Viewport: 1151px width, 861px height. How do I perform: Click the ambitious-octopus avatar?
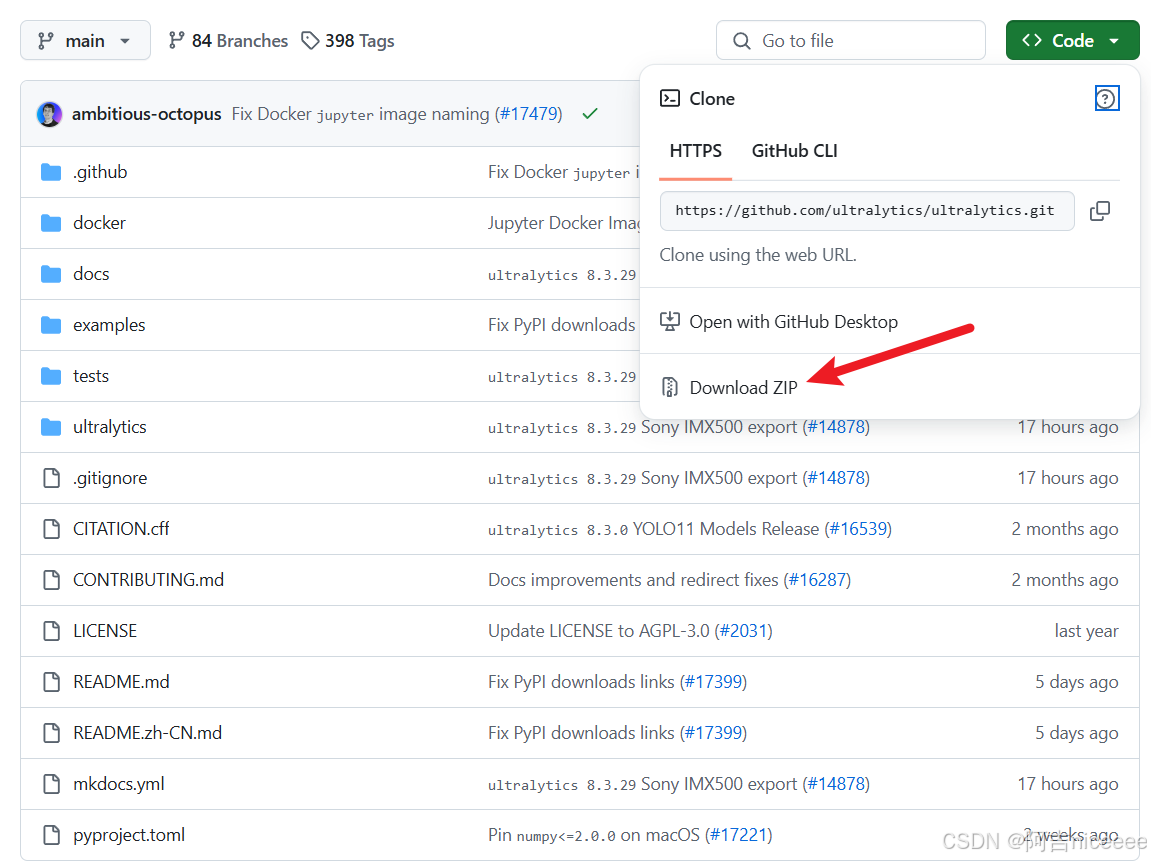pos(49,114)
